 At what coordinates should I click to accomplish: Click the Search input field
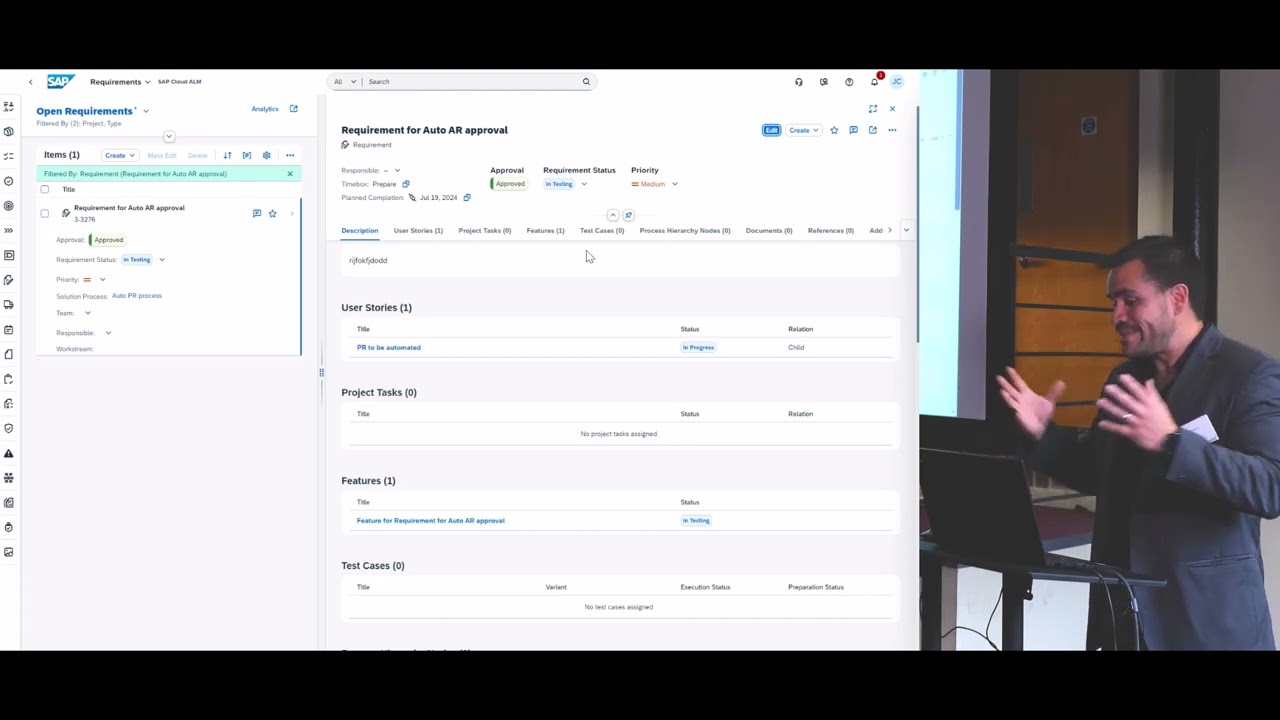click(472, 82)
